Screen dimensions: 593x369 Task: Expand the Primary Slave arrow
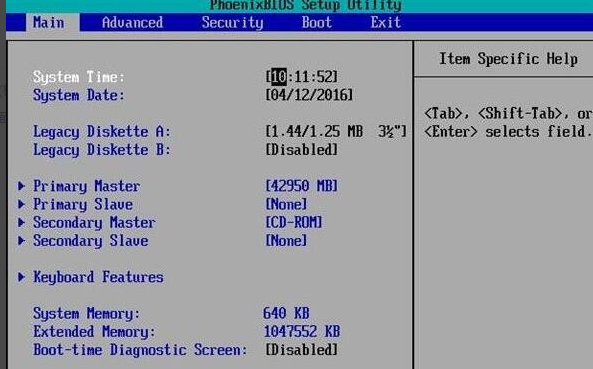[22, 204]
